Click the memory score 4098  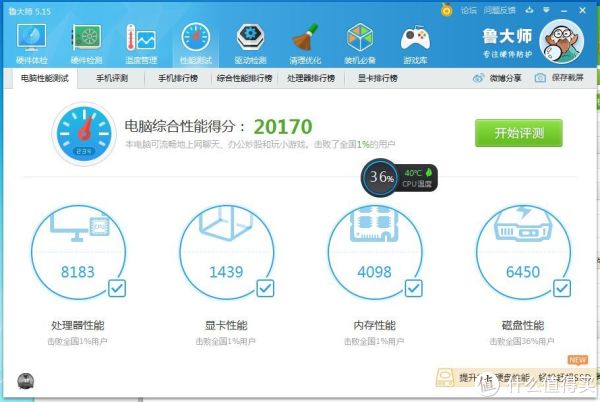(375, 272)
